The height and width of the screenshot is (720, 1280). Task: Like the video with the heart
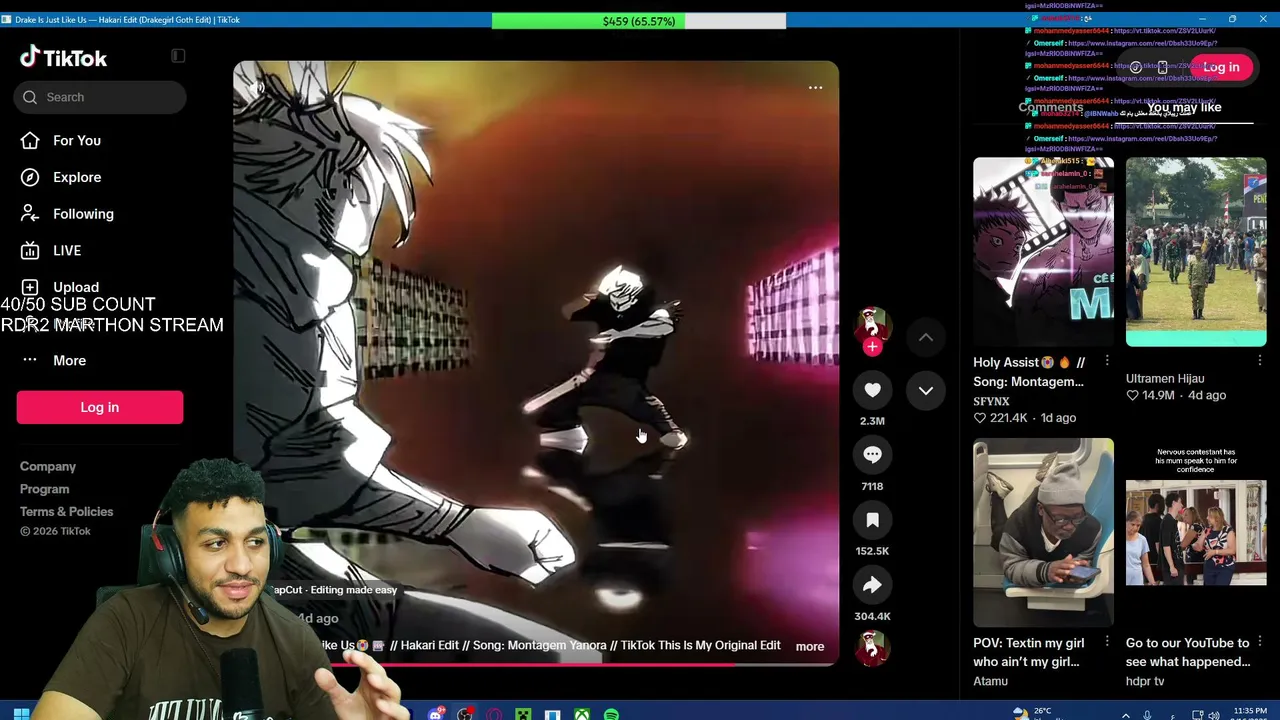872,390
